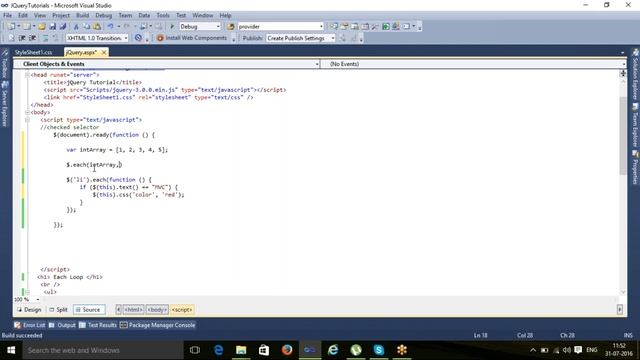Click the Open File folder icon

point(42,27)
